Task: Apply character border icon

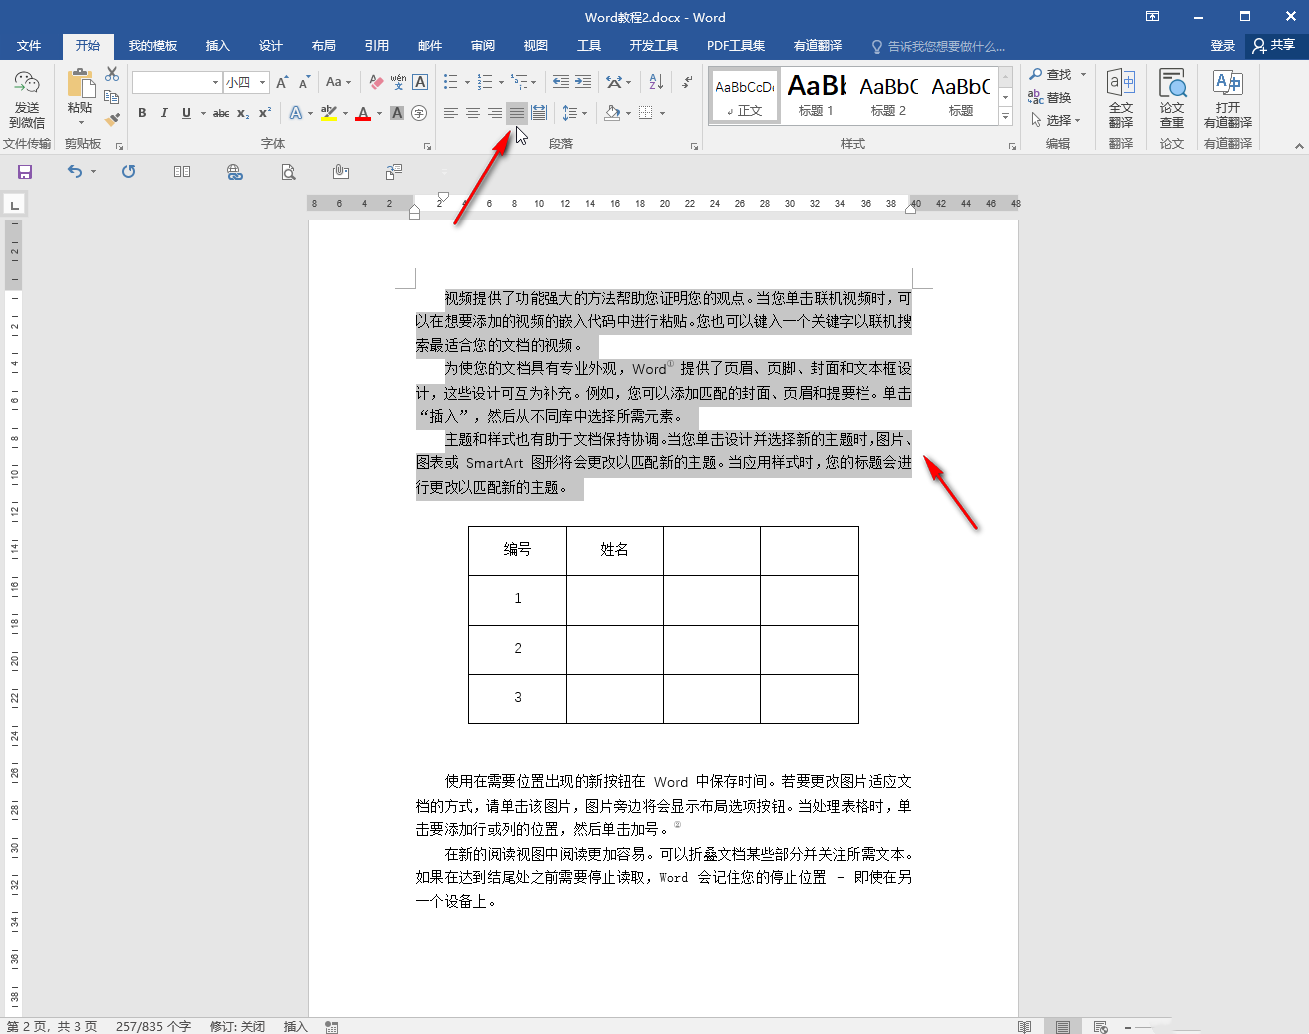Action: [x=420, y=82]
